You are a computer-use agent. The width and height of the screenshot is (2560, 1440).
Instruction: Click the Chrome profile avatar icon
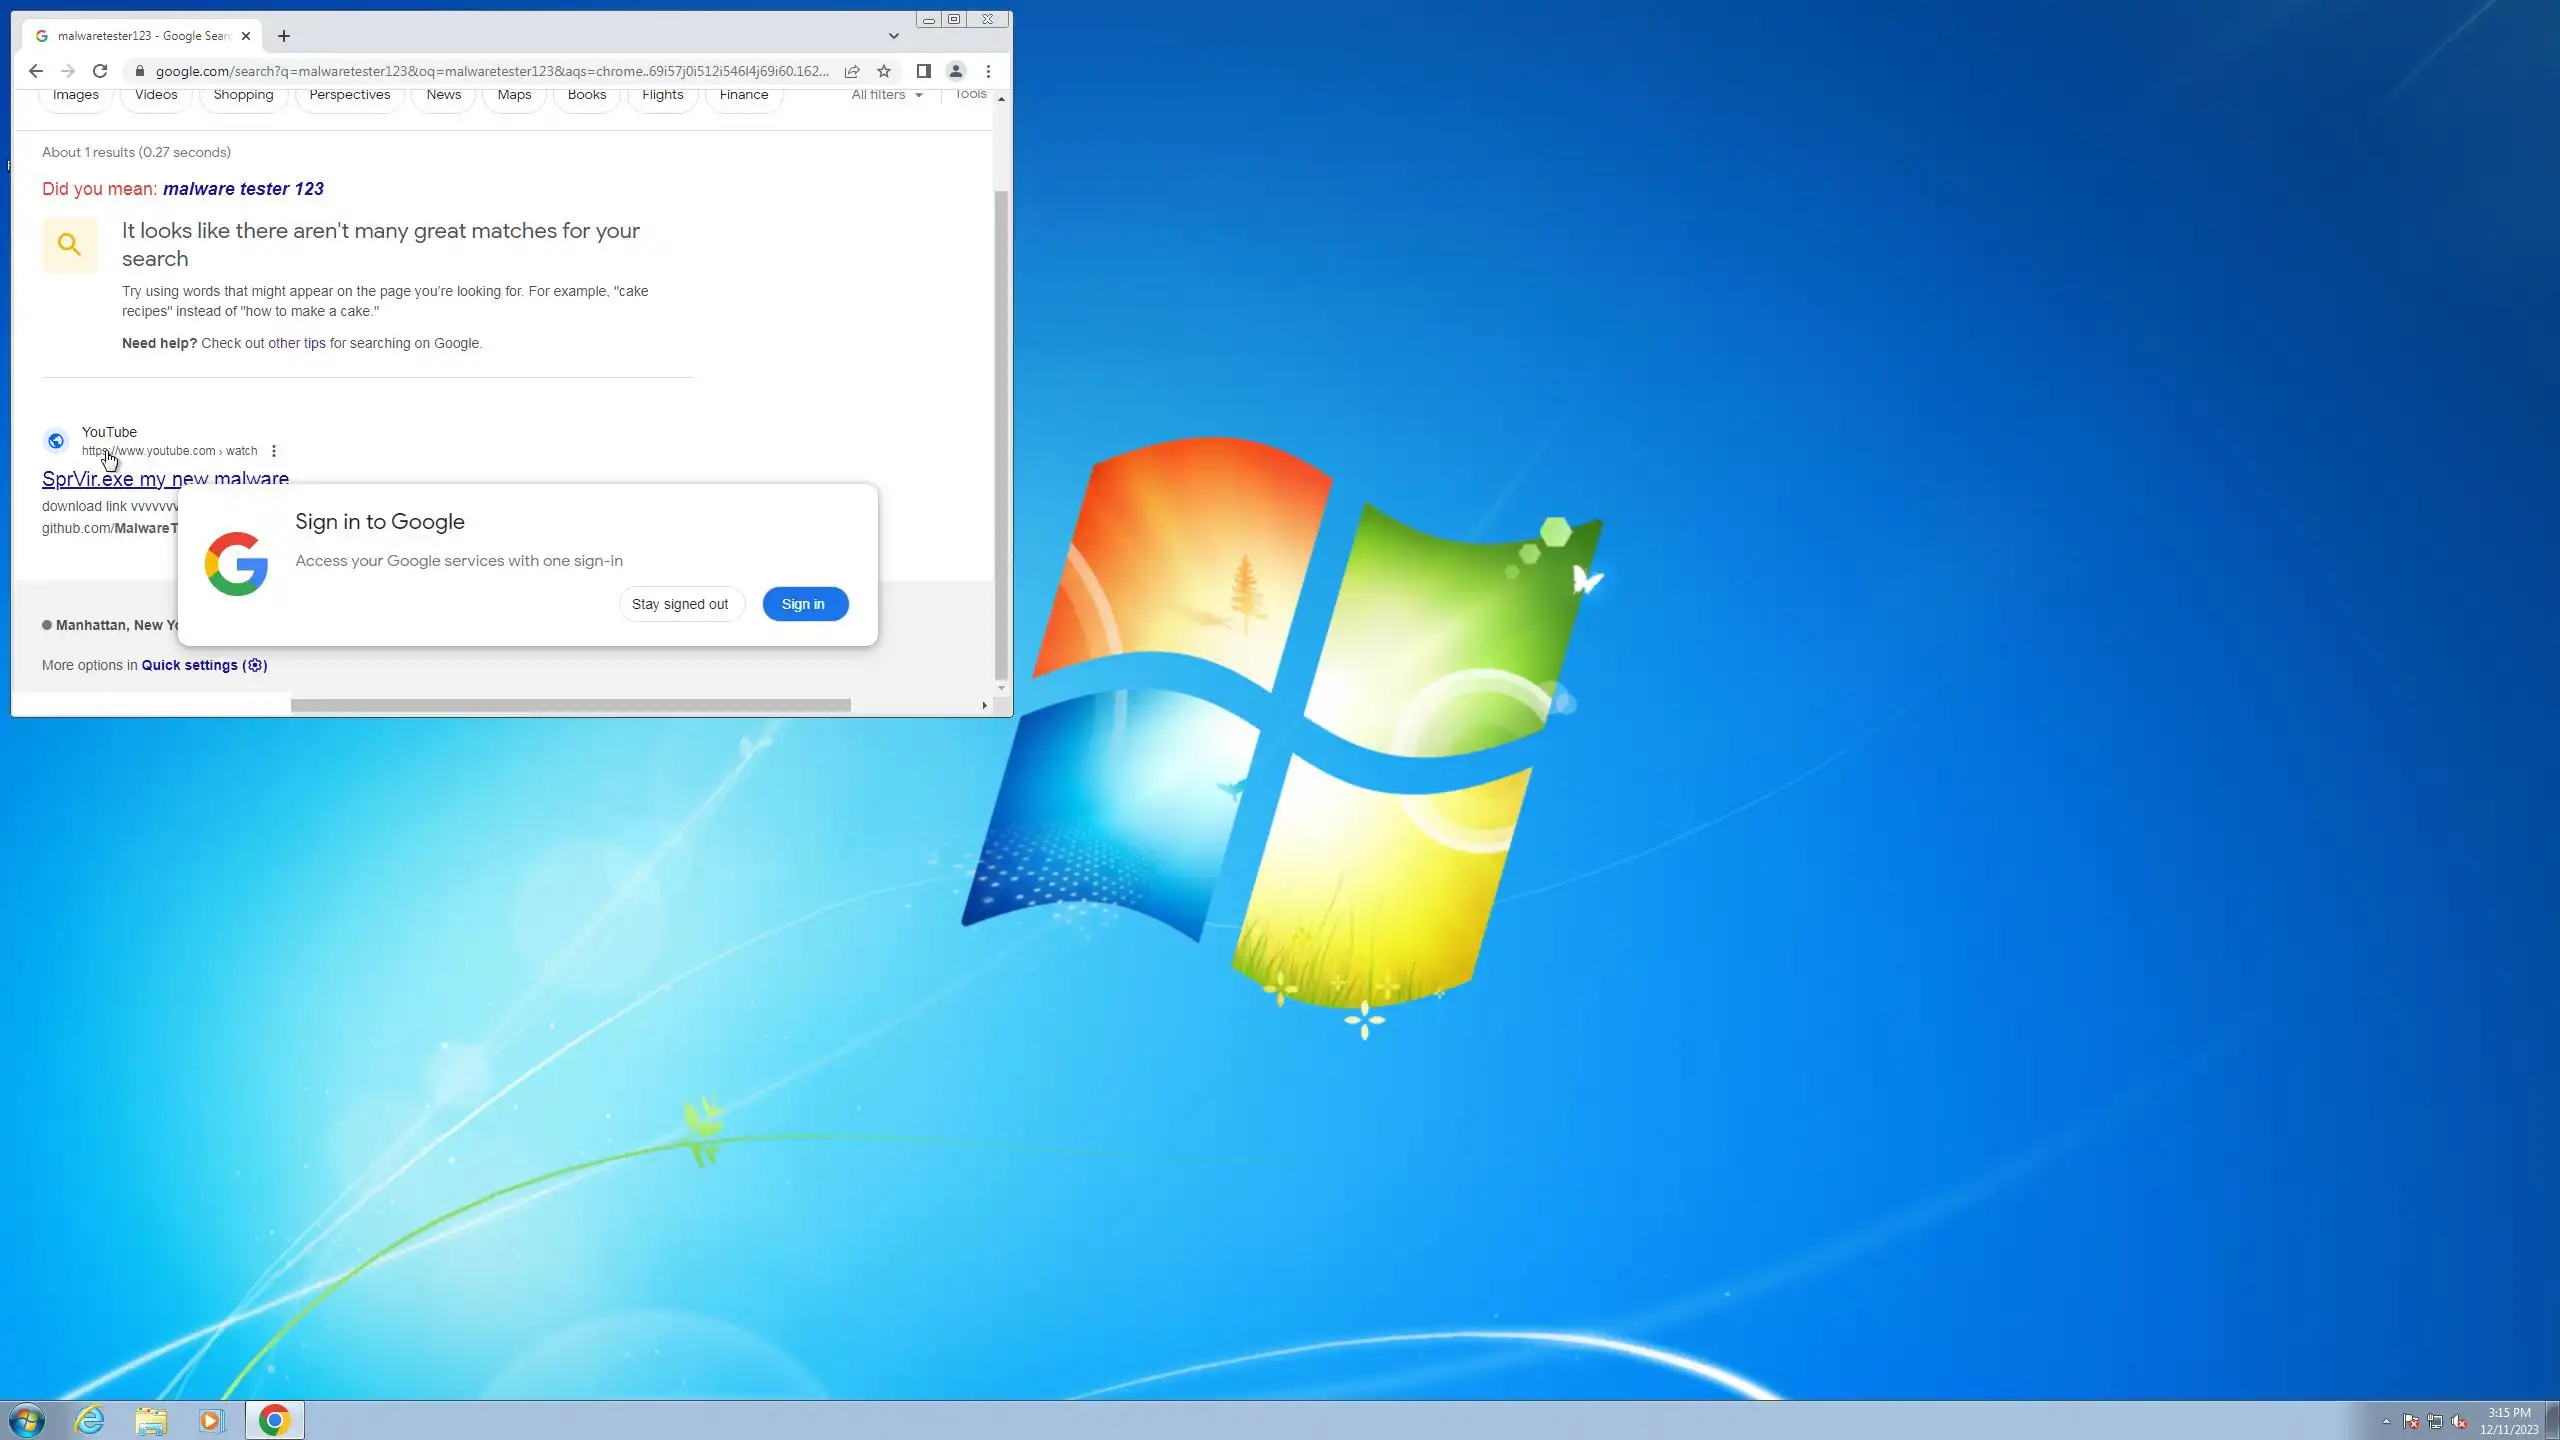[x=956, y=71]
